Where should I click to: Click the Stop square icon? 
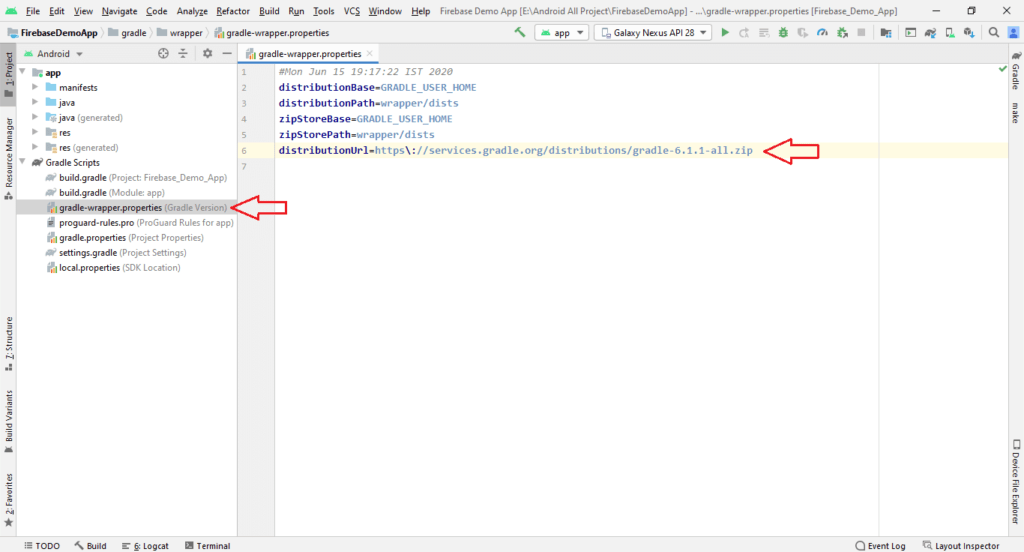point(861,32)
